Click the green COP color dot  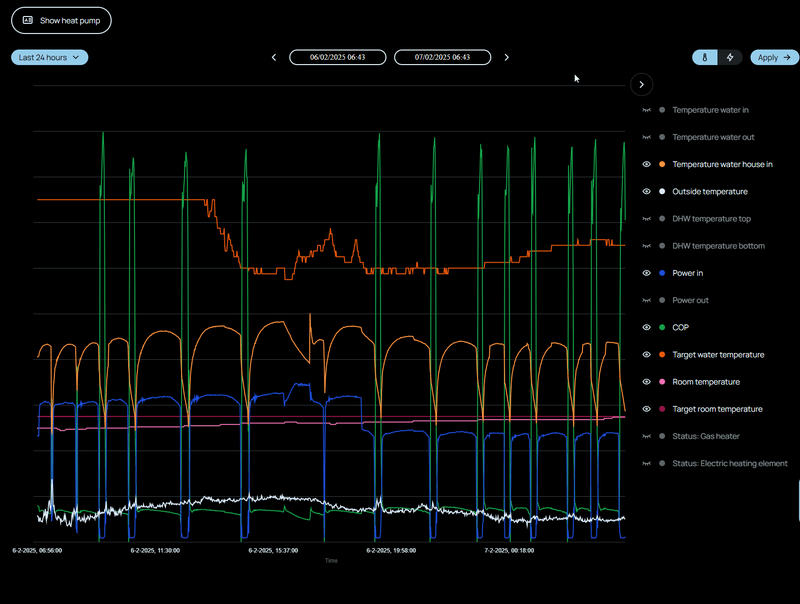[662, 328]
